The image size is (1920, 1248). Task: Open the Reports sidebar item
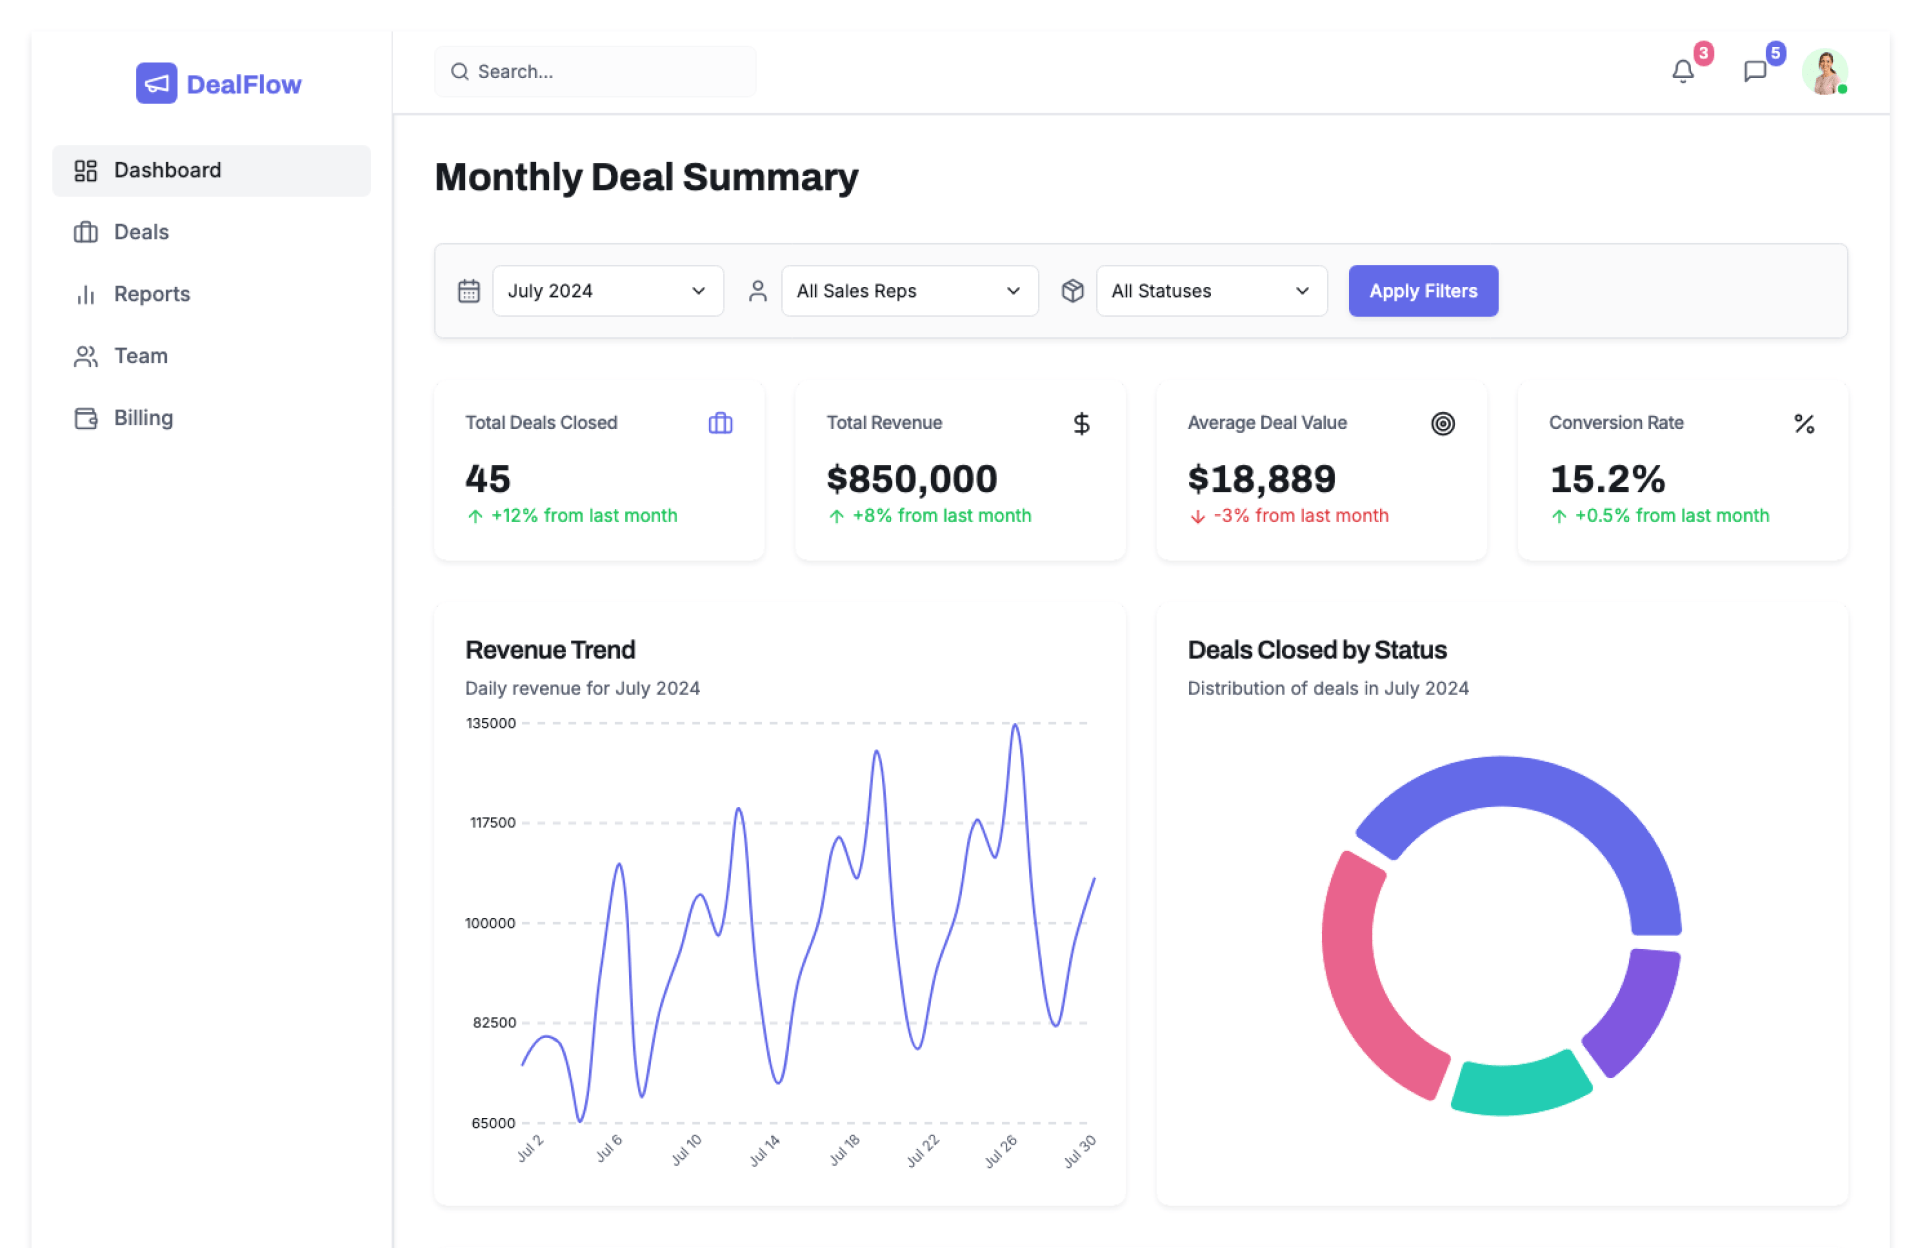tap(151, 294)
